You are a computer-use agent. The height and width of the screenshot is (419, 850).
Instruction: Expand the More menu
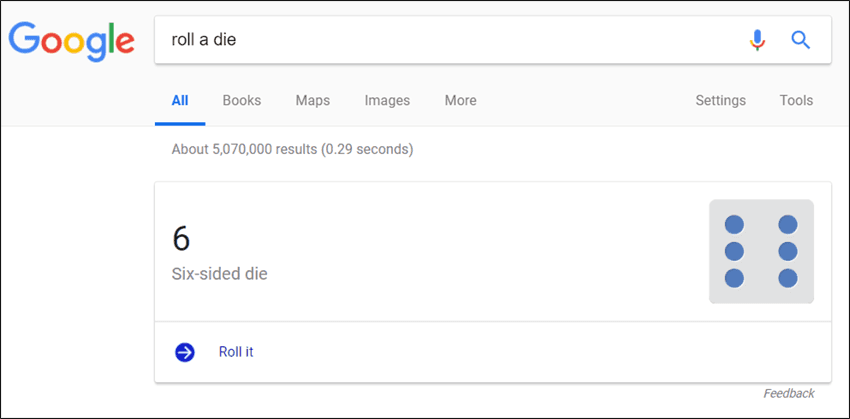point(461,101)
